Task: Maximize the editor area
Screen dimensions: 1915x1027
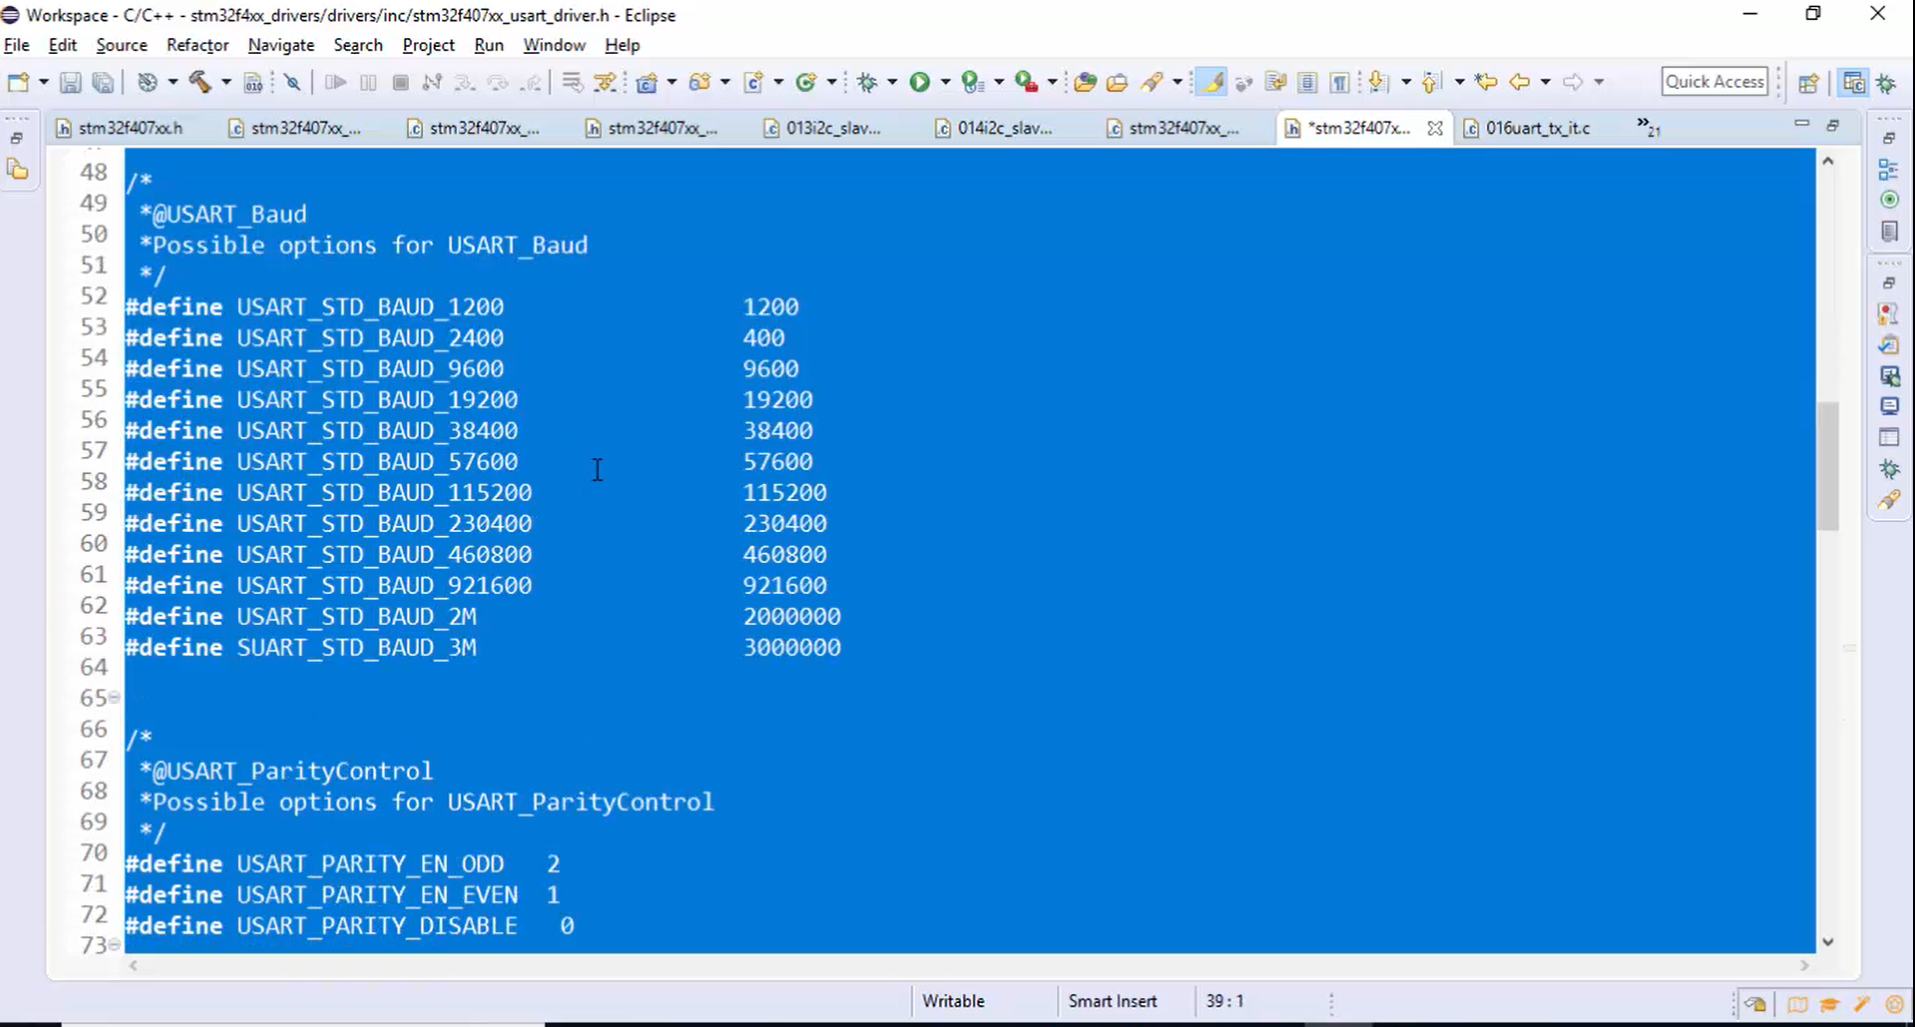Action: tap(1833, 125)
